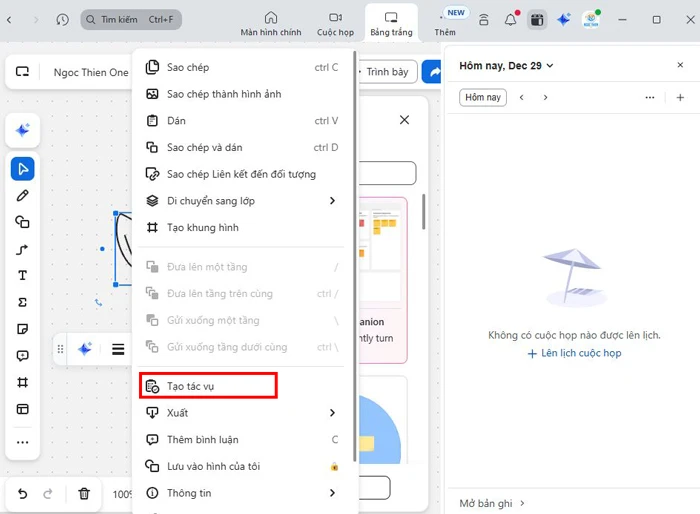Select the arrow selection tool
The width and height of the screenshot is (700, 514).
click(22, 169)
